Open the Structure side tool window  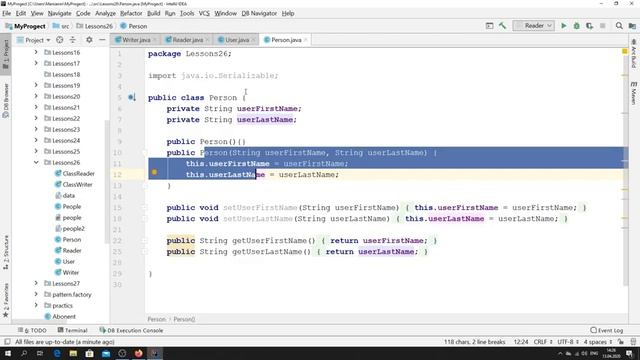click(x=6, y=252)
